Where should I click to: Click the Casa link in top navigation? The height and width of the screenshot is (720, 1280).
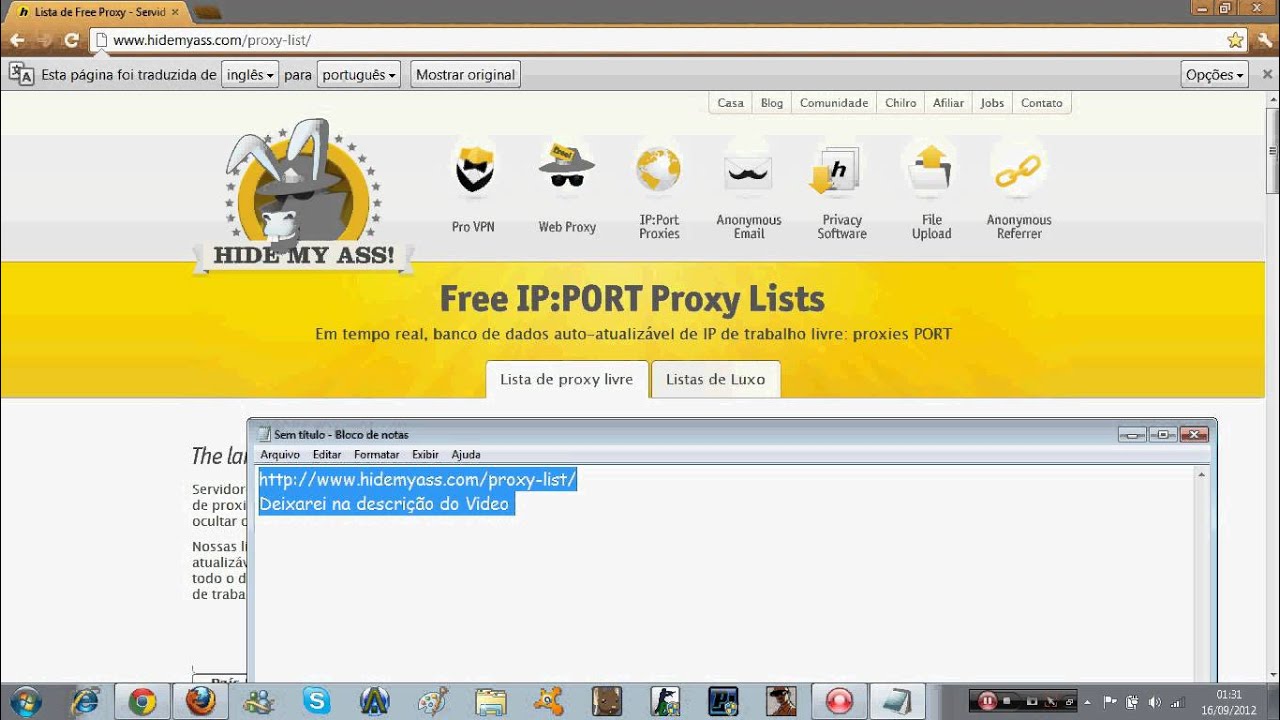coord(731,103)
